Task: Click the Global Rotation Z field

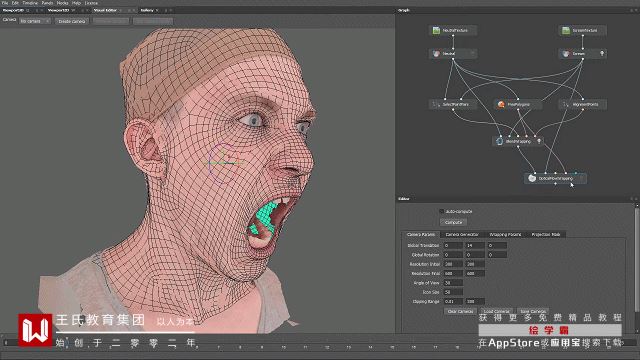Action: (x=497, y=255)
